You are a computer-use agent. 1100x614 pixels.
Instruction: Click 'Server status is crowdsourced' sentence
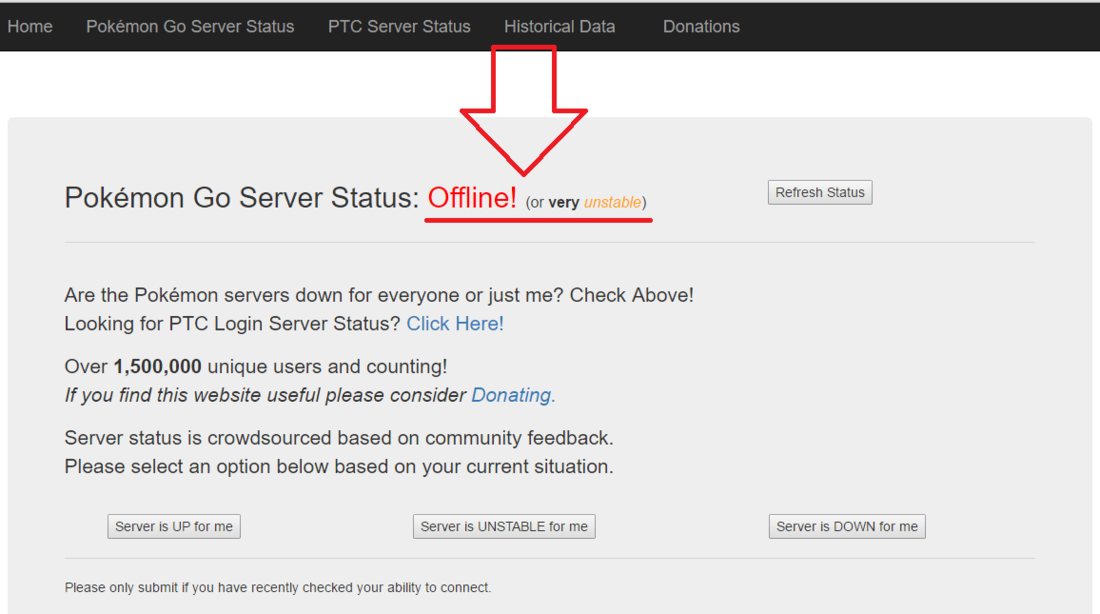point(339,438)
